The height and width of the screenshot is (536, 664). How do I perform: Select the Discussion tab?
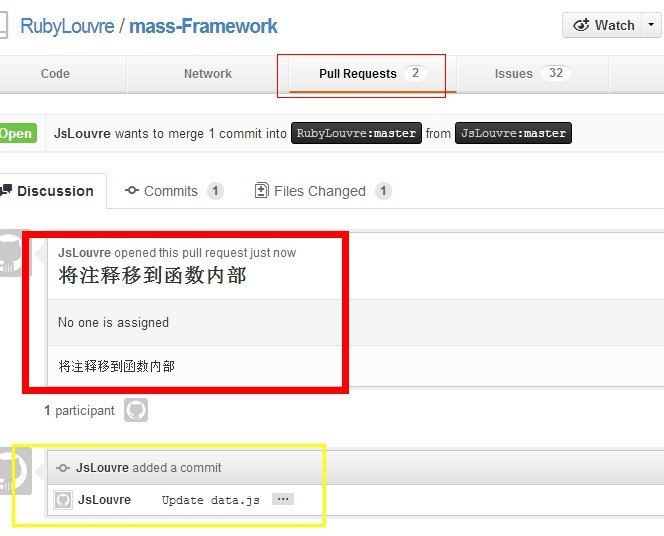[53, 191]
